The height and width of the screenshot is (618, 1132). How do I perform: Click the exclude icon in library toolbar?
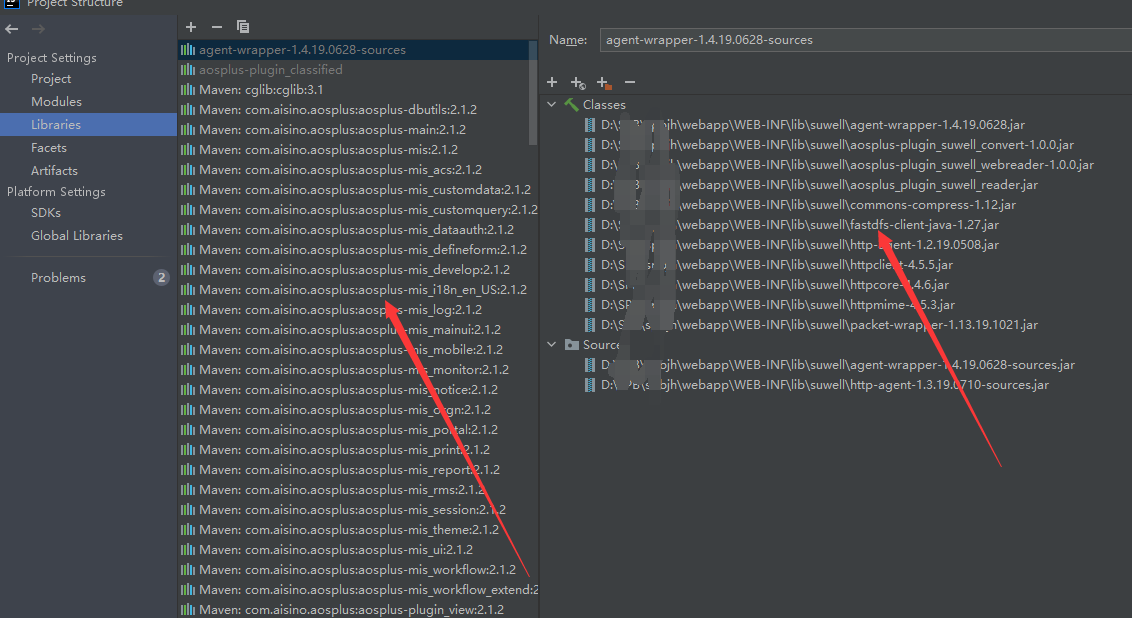(x=604, y=83)
